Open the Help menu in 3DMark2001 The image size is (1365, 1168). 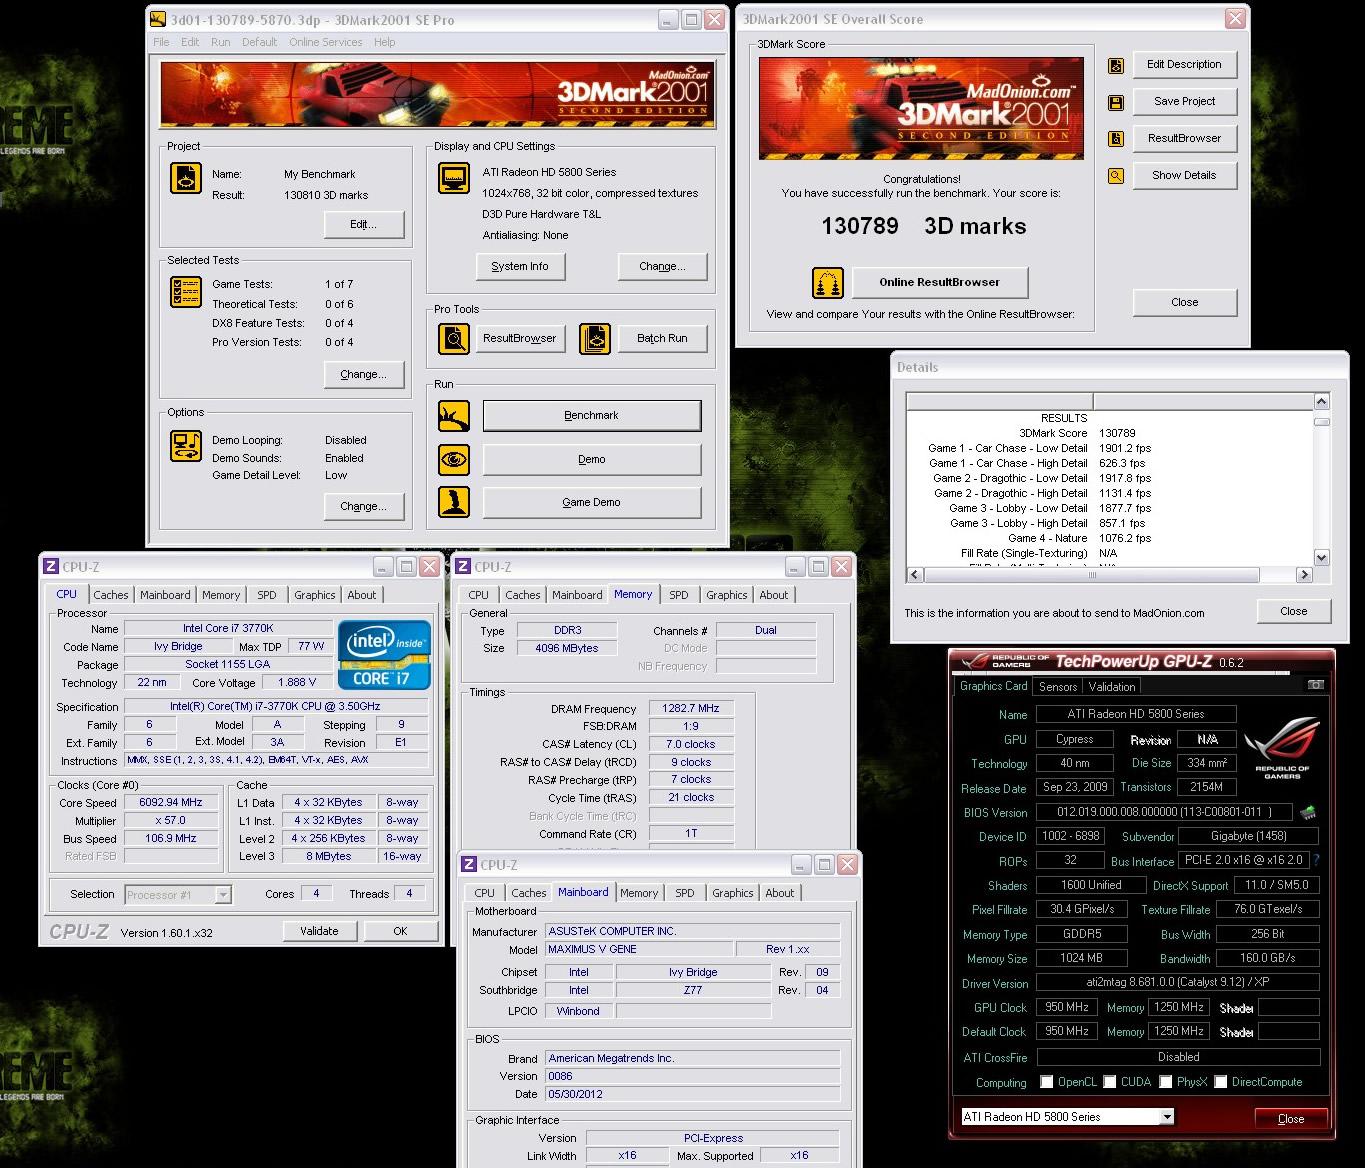(x=385, y=42)
